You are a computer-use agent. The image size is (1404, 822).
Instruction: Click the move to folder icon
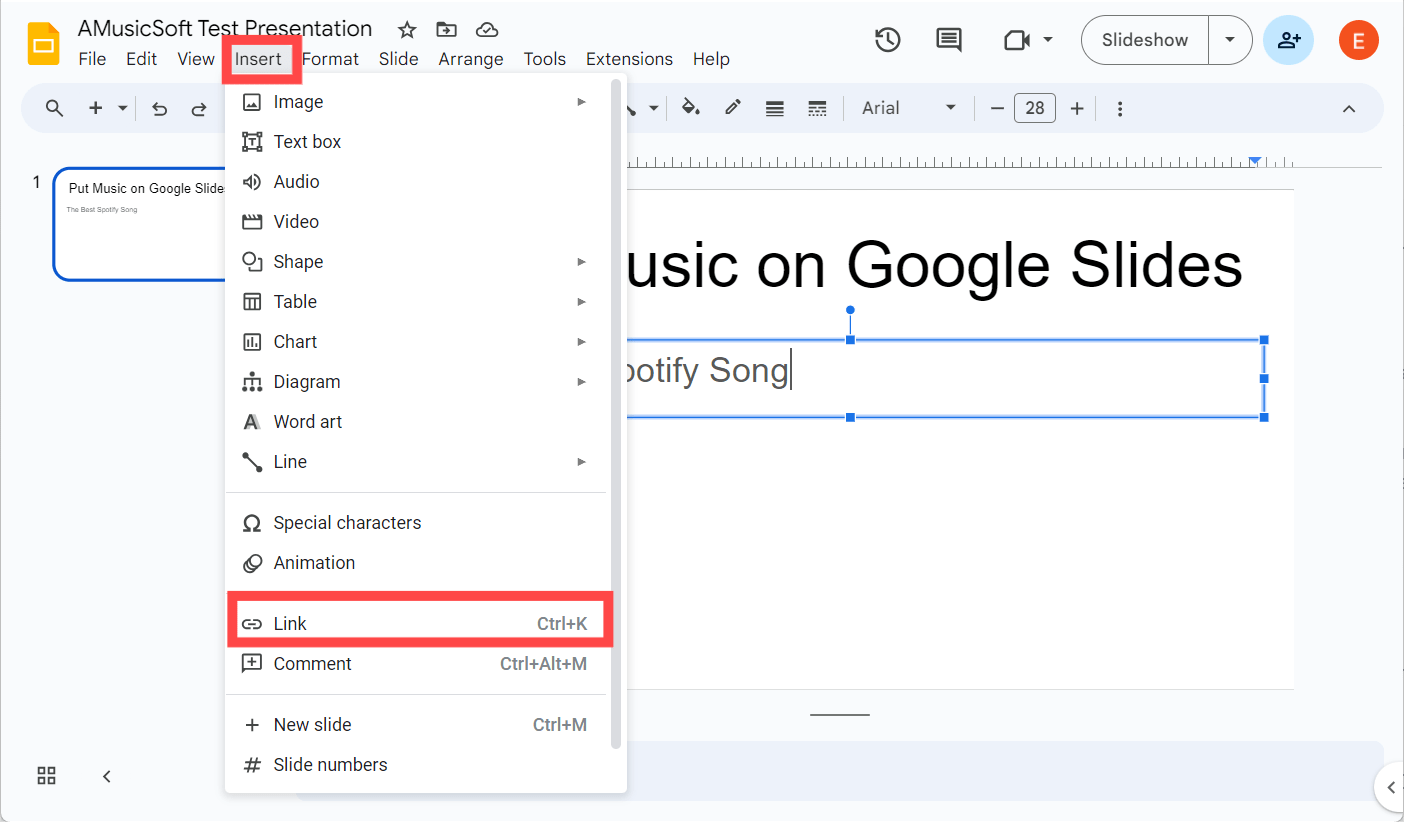[x=446, y=30]
